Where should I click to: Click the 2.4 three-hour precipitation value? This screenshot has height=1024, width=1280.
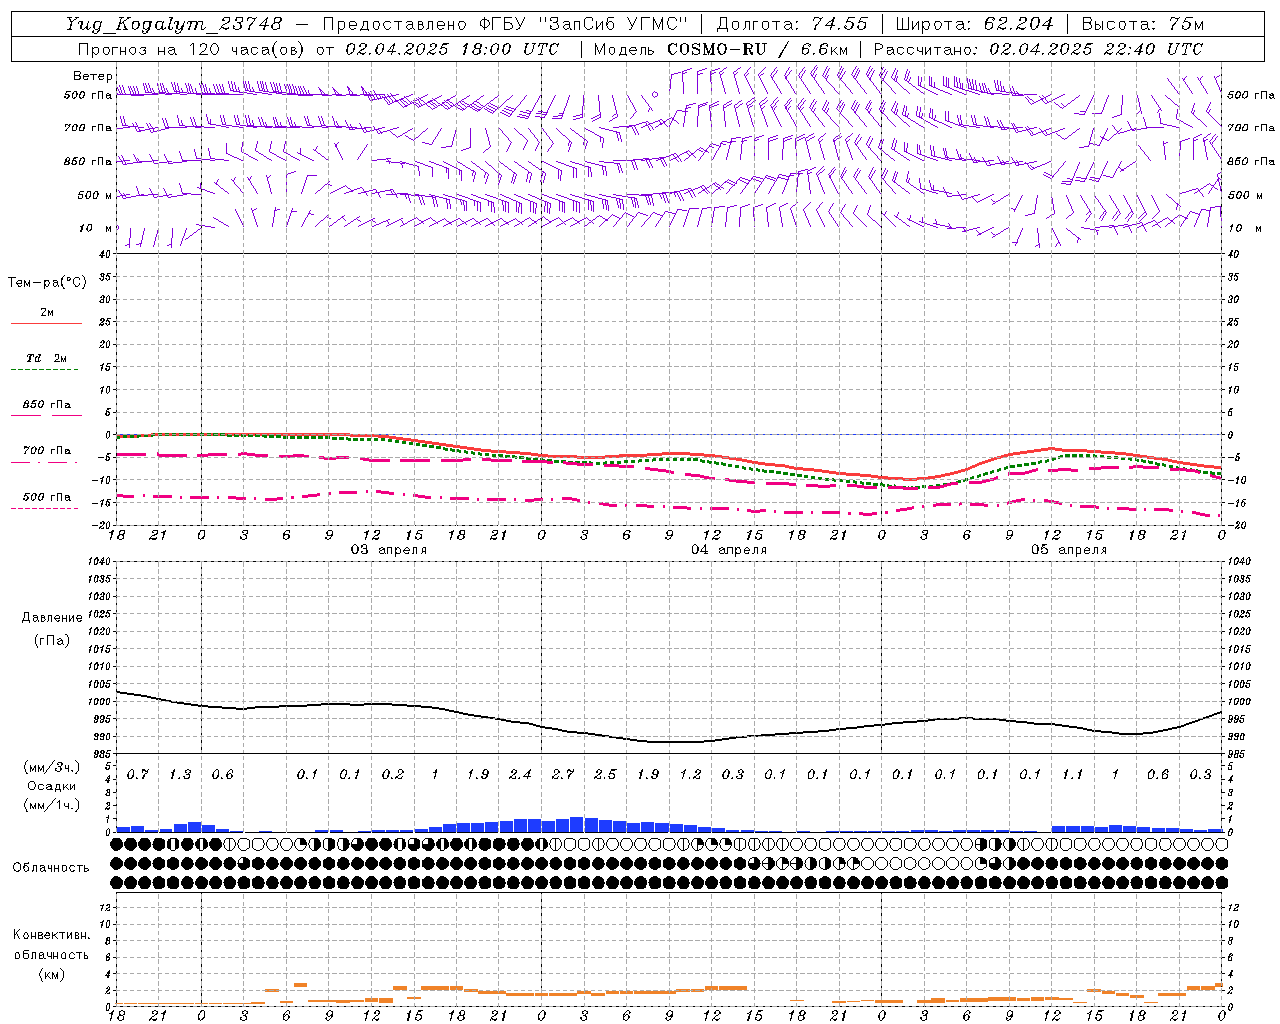520,775
